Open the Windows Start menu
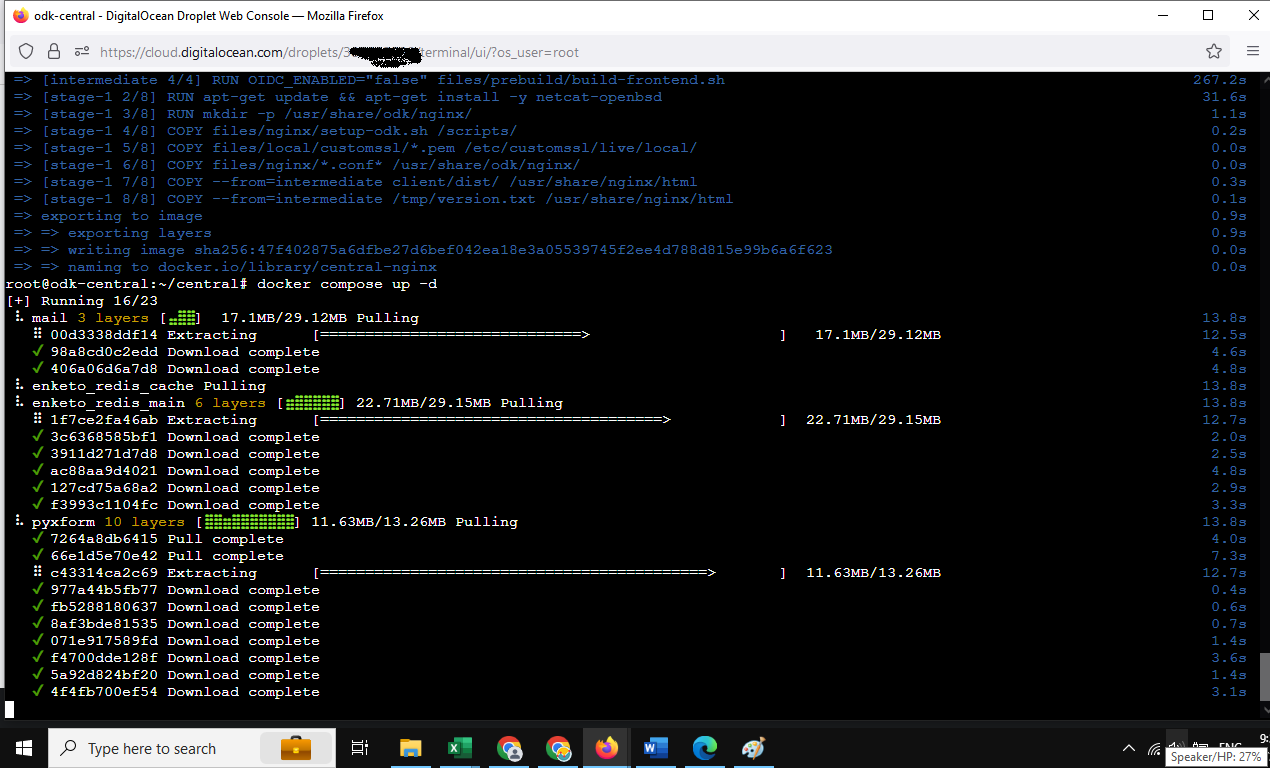The height and width of the screenshot is (768, 1270). (23, 748)
